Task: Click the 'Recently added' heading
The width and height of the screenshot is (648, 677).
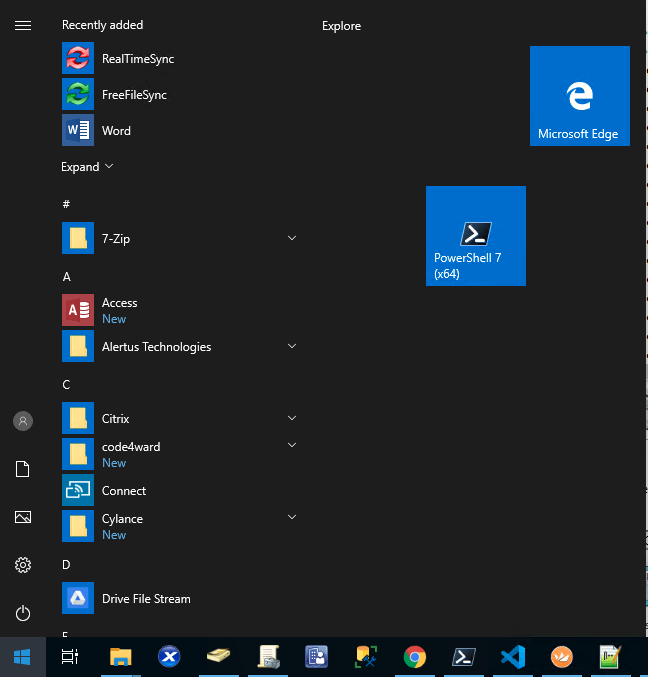Action: click(x=102, y=25)
